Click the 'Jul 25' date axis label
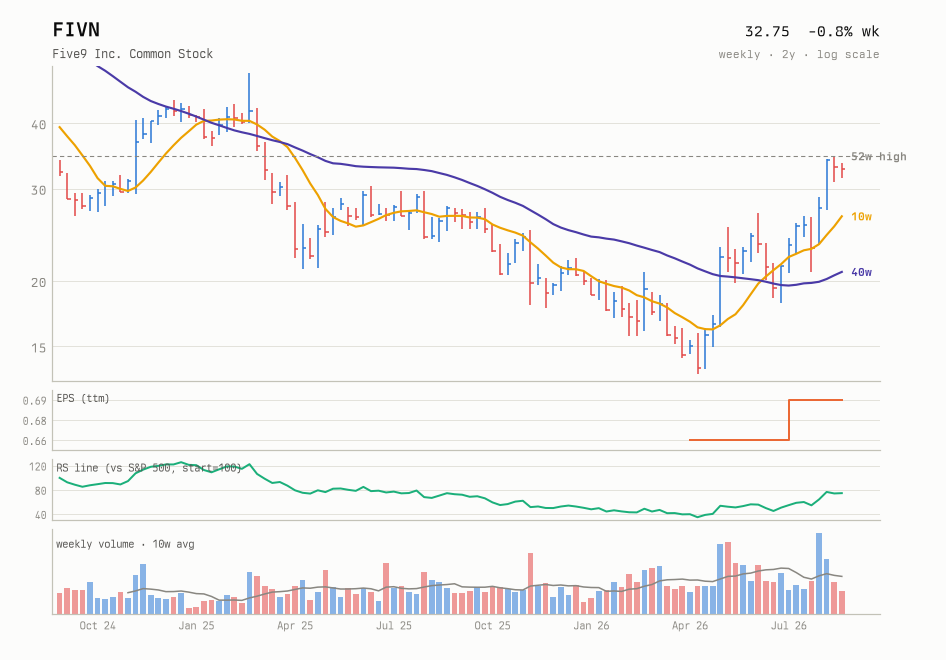 (x=393, y=626)
